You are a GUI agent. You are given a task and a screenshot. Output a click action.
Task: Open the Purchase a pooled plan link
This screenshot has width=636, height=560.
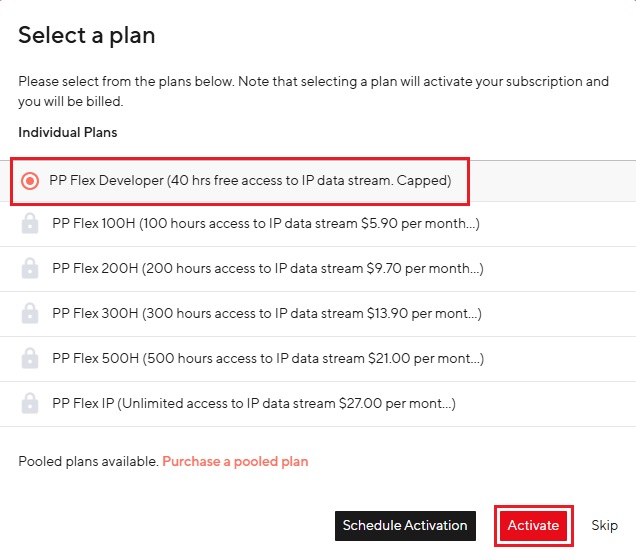click(x=235, y=462)
